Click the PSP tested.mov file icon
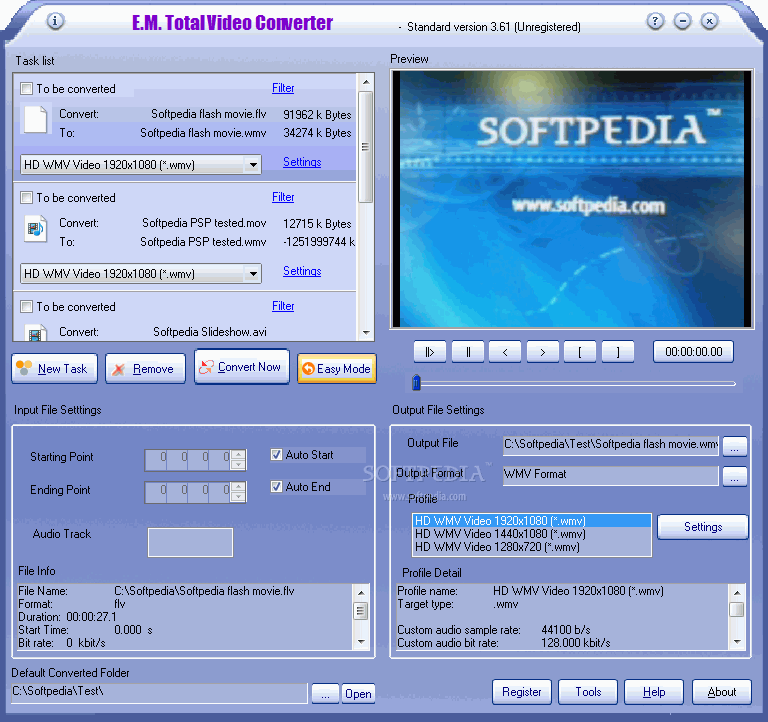Screen dimensions: 768x722 pyautogui.click(x=36, y=229)
